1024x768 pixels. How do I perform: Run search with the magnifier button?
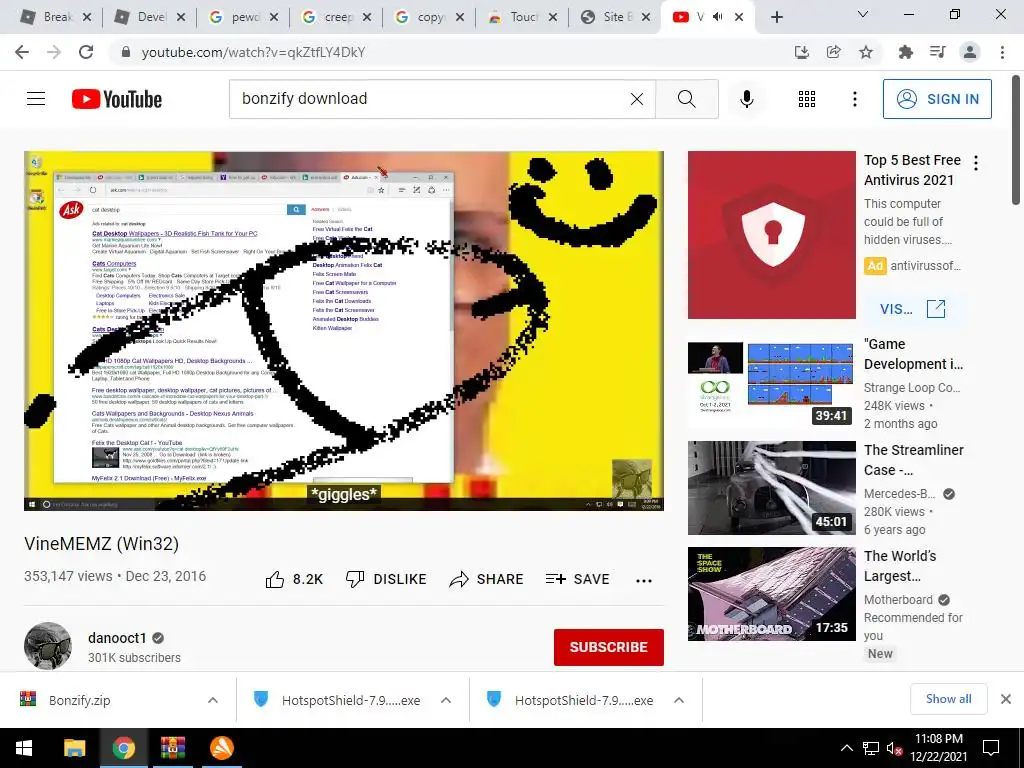686,99
